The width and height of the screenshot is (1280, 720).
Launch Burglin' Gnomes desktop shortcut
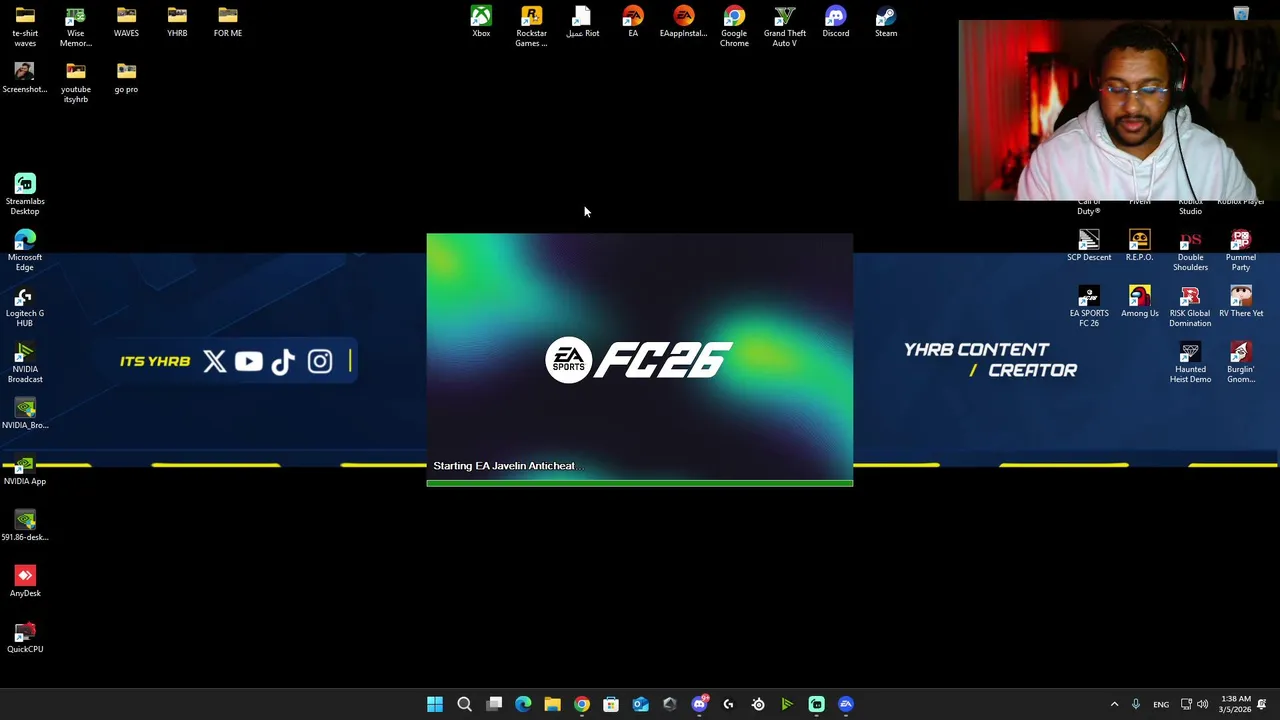click(x=1240, y=363)
